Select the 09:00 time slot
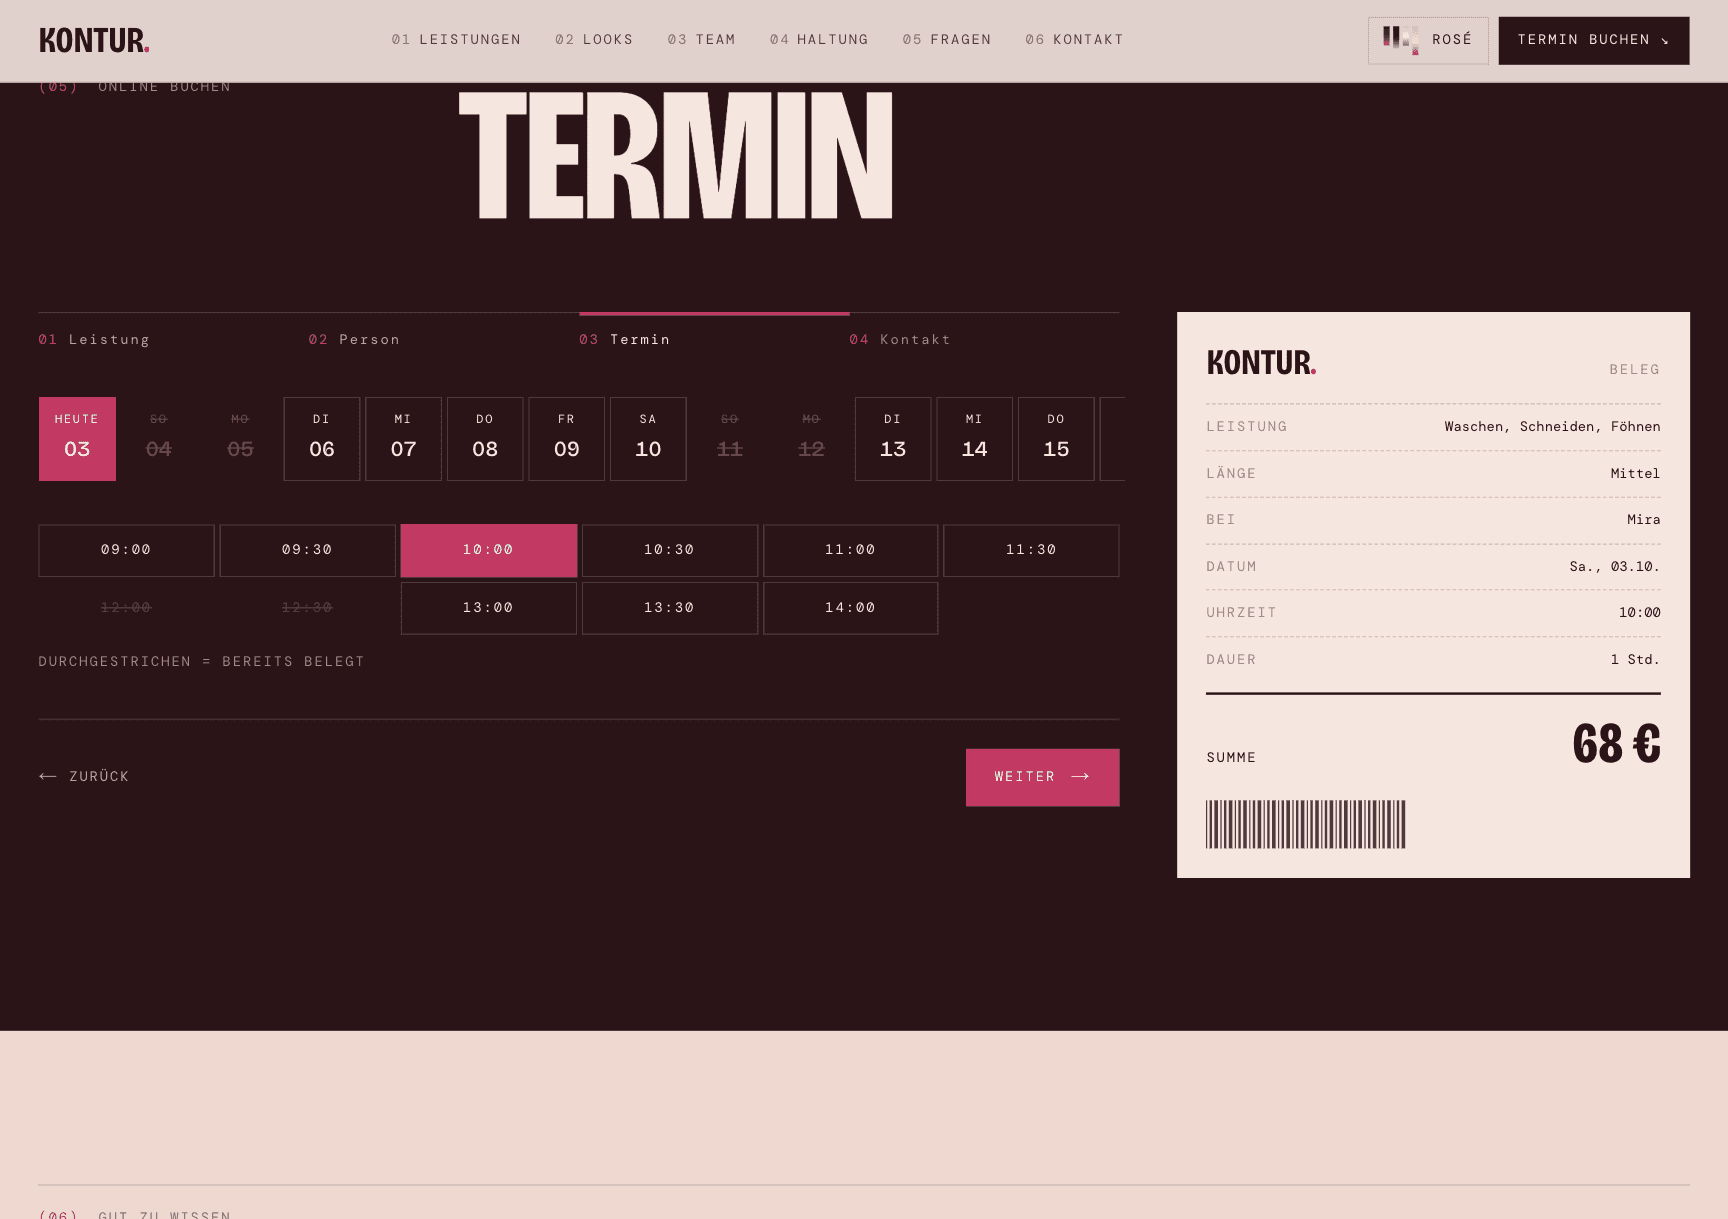The width and height of the screenshot is (1728, 1219). click(126, 550)
